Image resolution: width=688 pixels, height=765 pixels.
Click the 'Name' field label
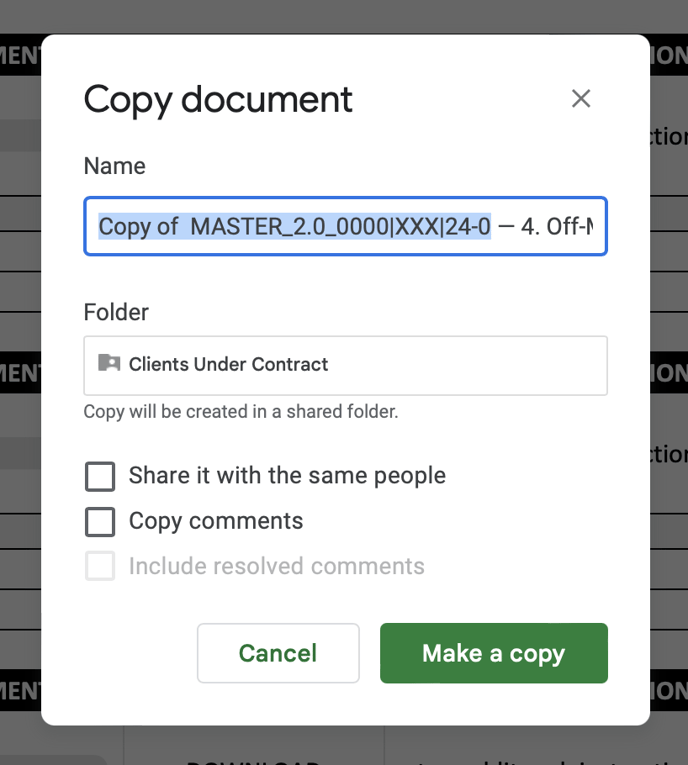[x=114, y=166]
